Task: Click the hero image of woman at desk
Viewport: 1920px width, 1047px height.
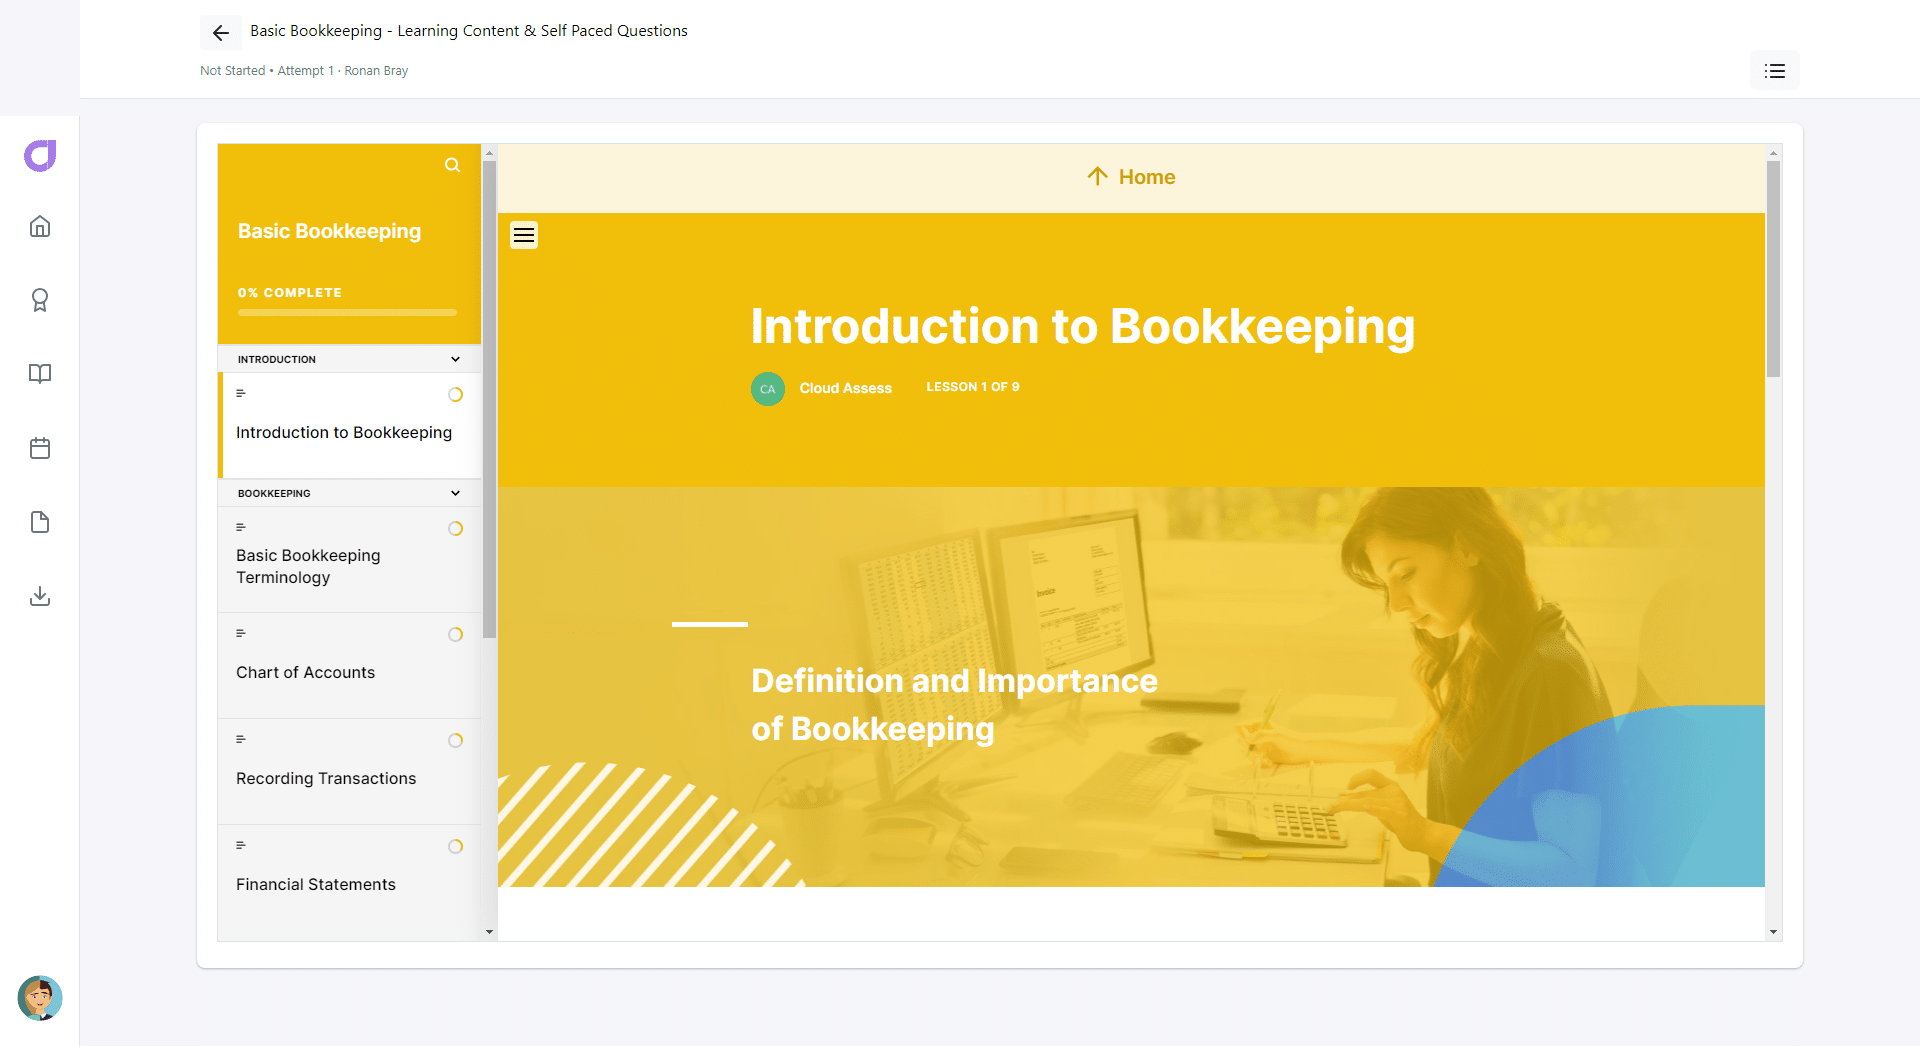Action: click(x=1131, y=687)
